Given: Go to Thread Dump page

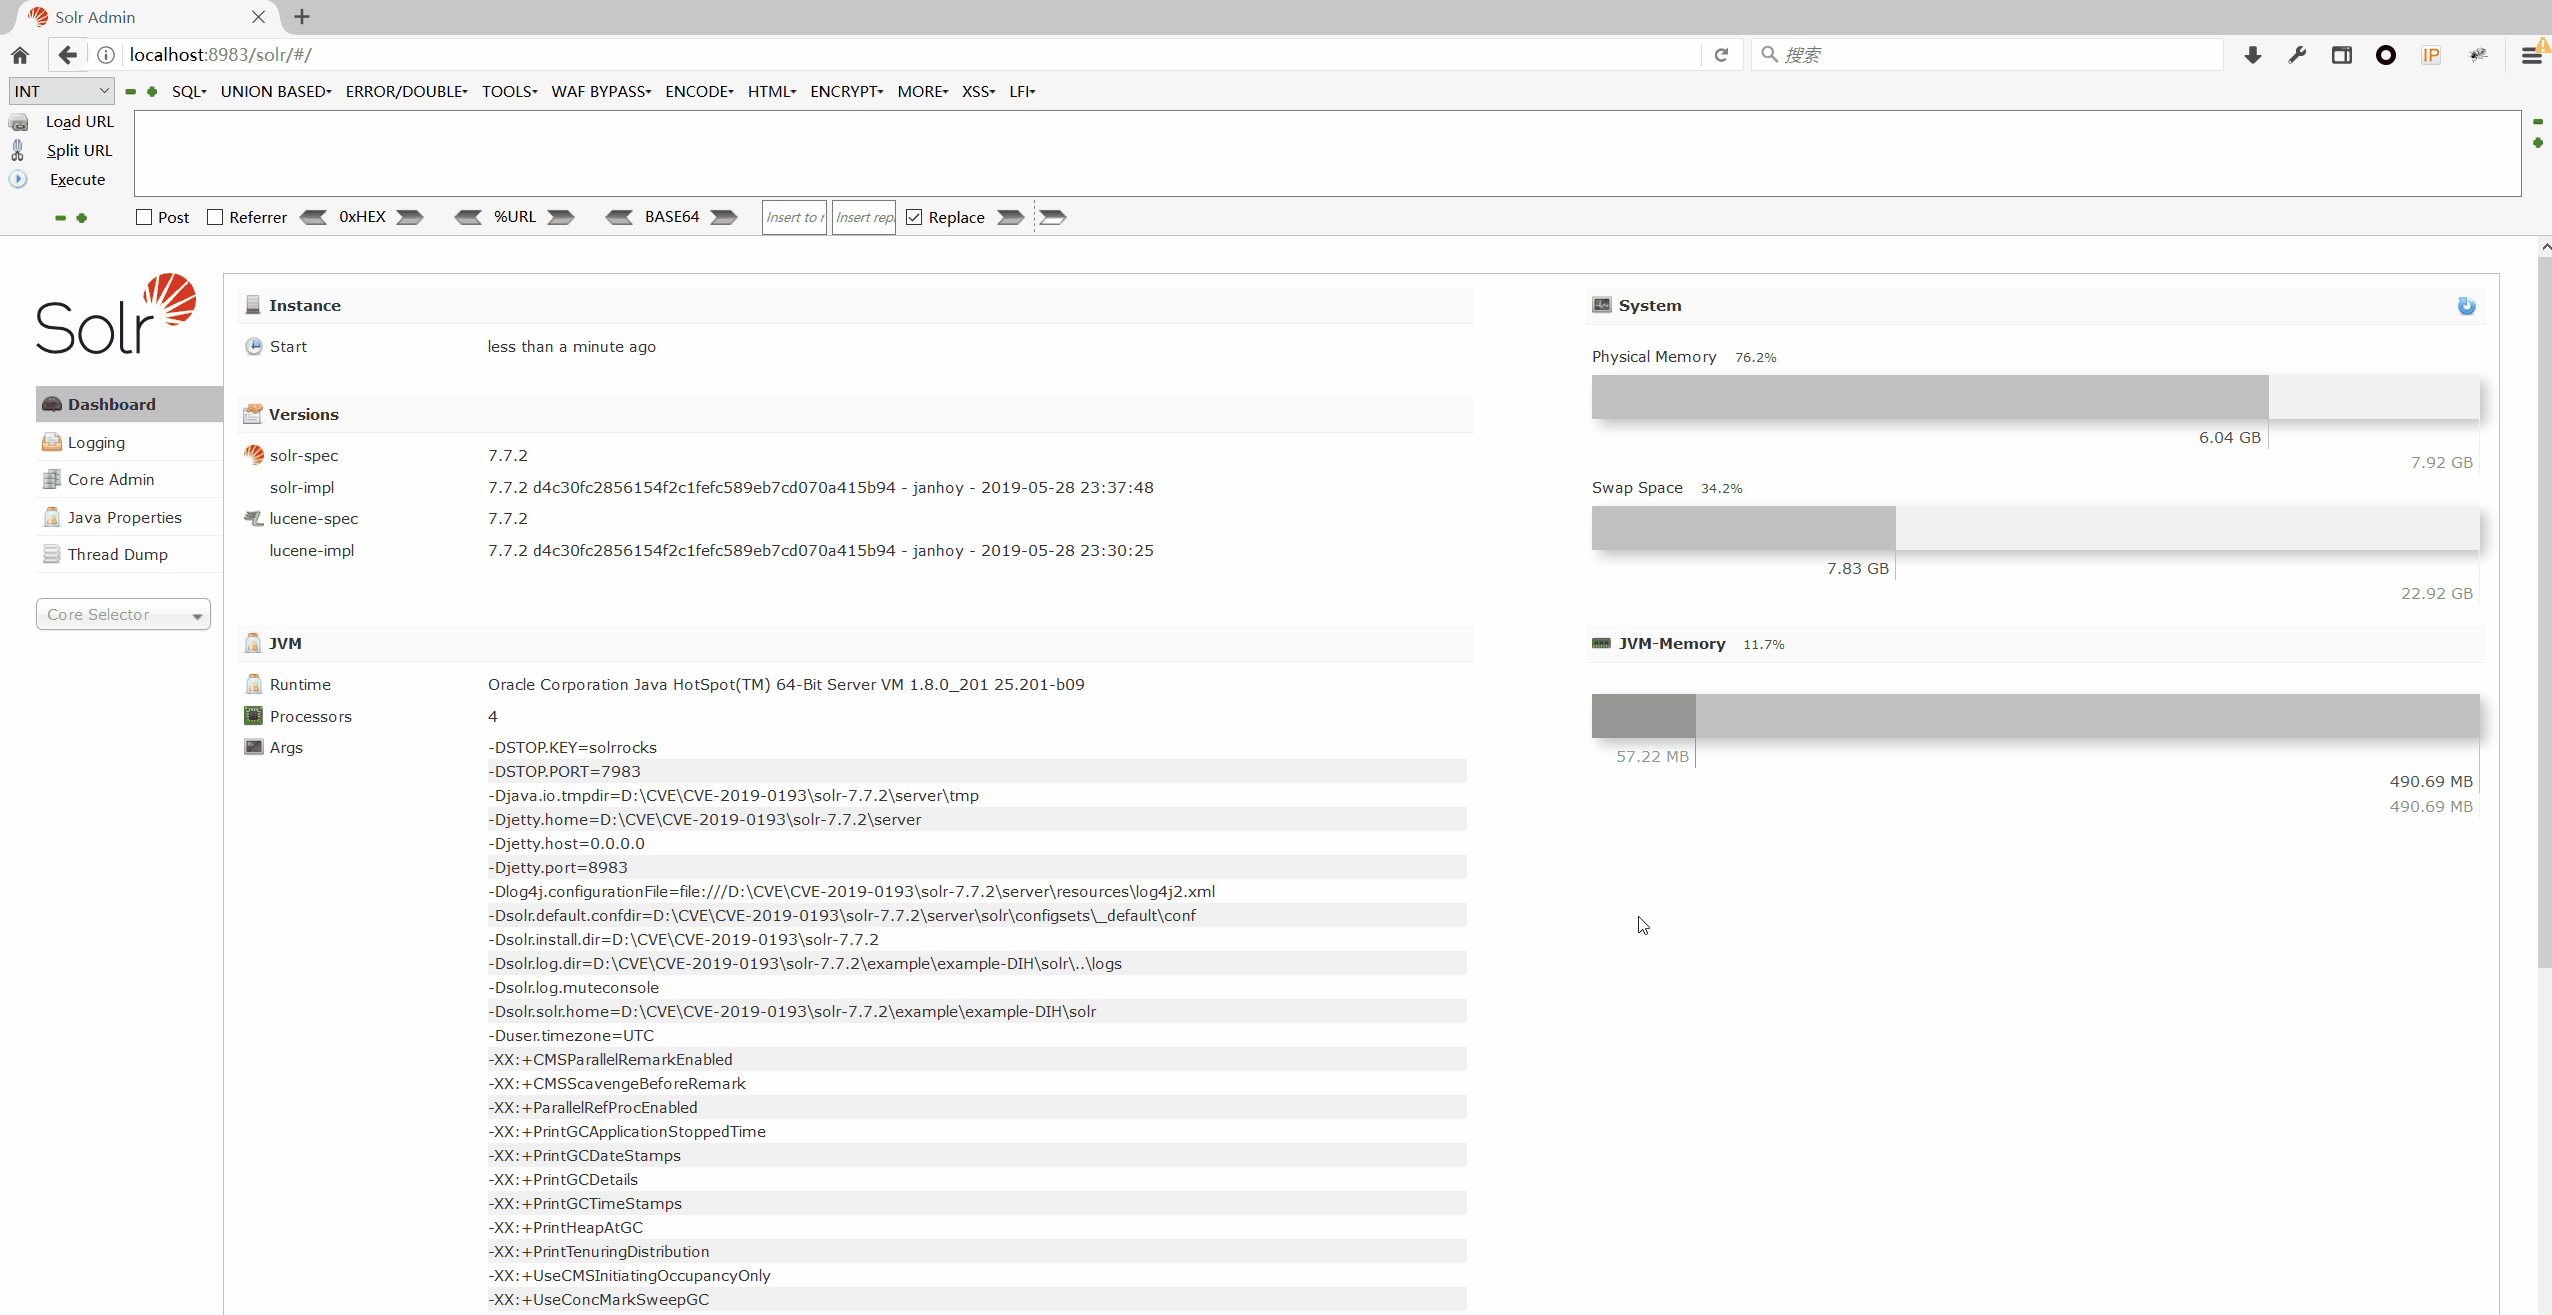Looking at the screenshot, I should (117, 554).
